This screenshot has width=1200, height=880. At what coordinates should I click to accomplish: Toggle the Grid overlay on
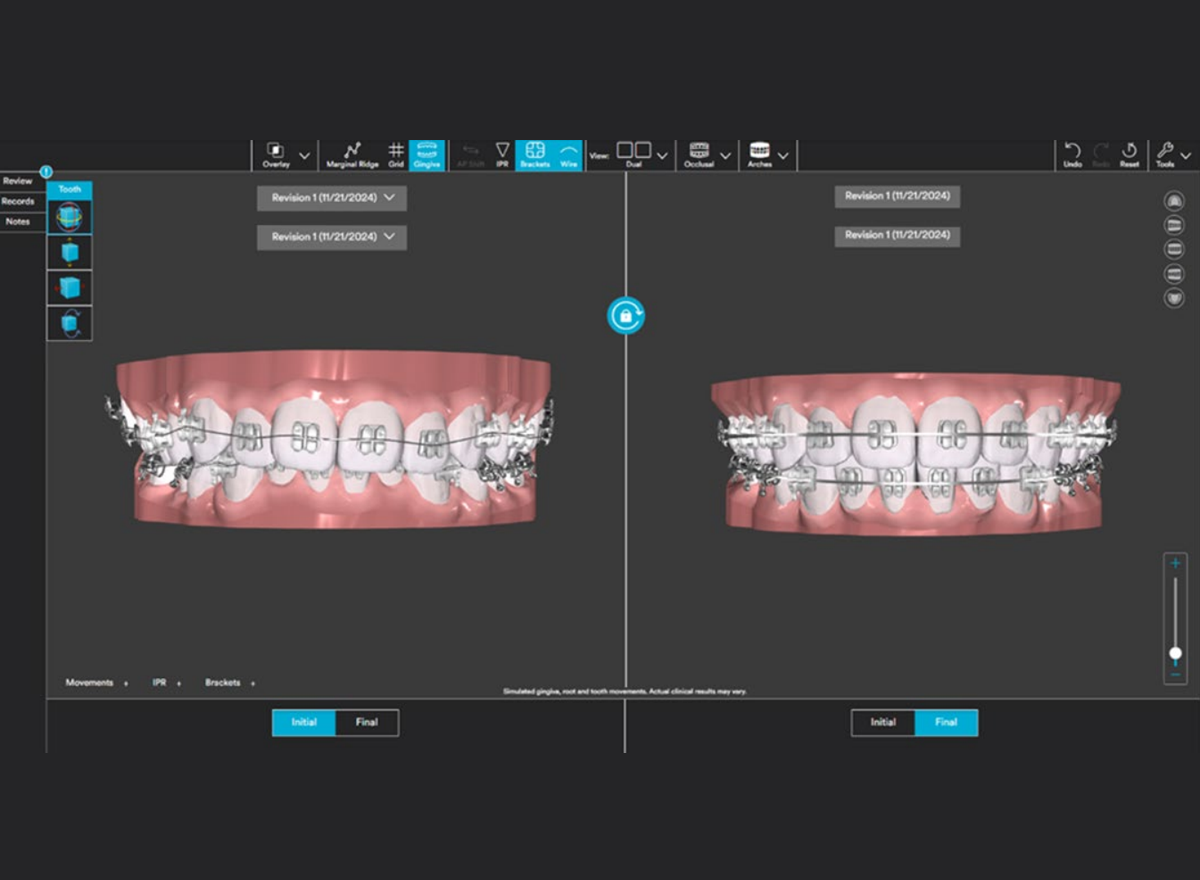(396, 154)
